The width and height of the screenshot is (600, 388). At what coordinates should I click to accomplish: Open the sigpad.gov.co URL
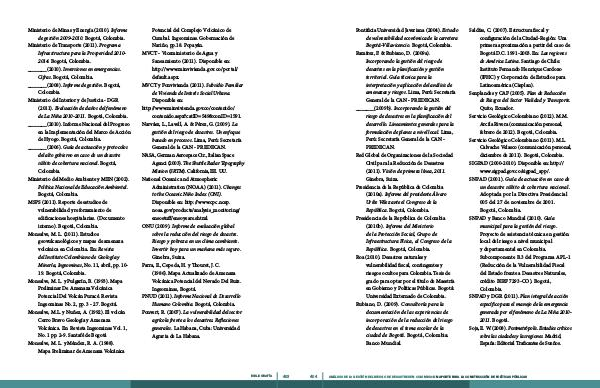[522, 167]
